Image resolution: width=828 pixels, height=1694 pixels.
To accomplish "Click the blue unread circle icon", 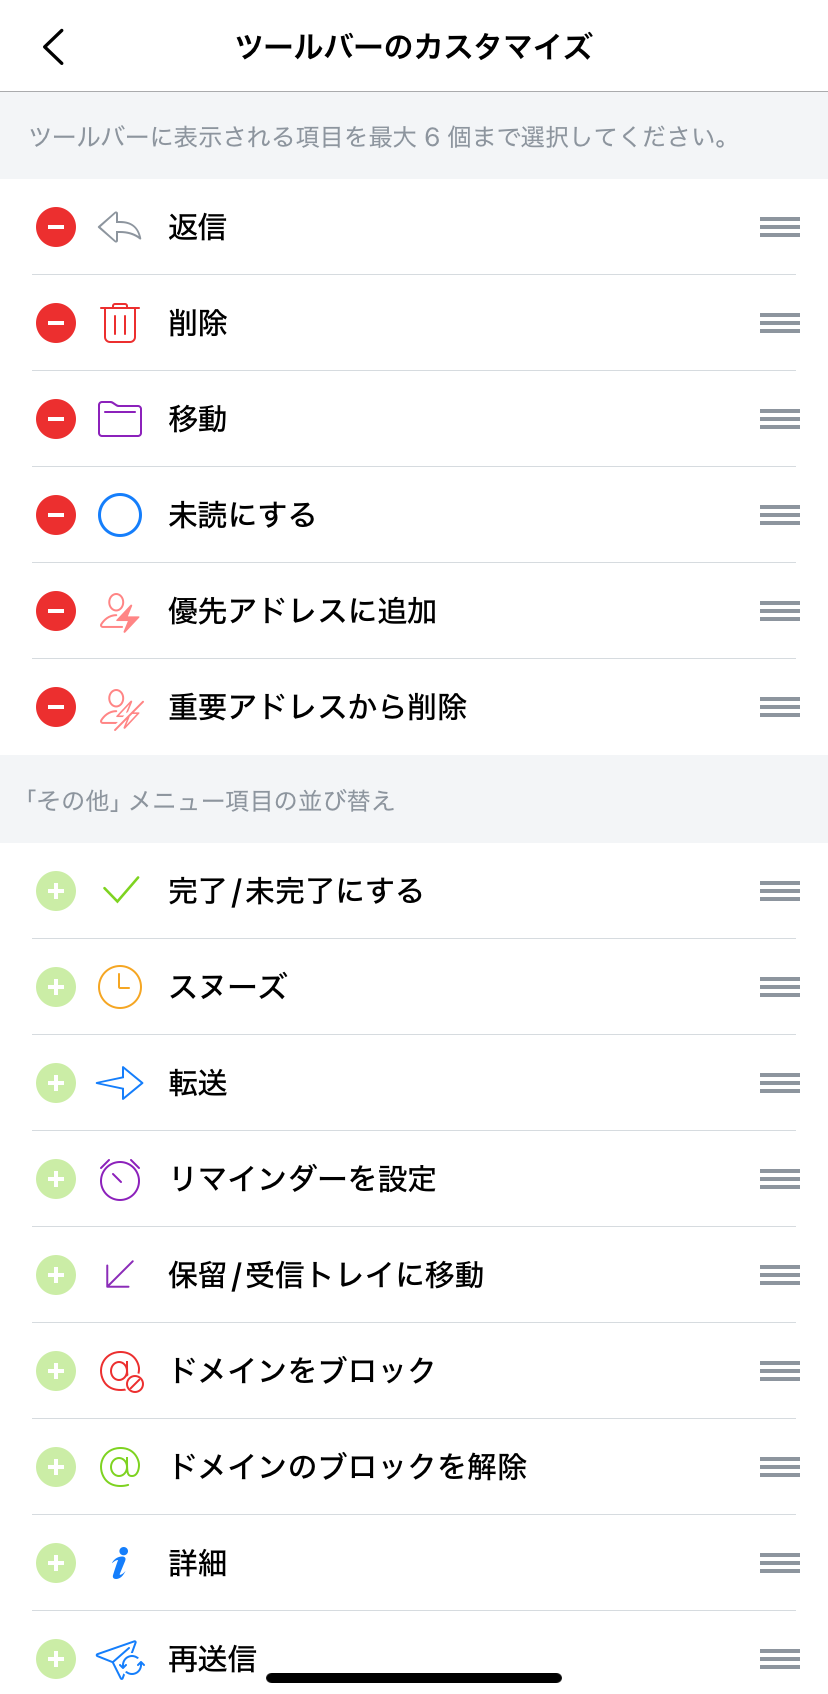I will [x=120, y=515].
